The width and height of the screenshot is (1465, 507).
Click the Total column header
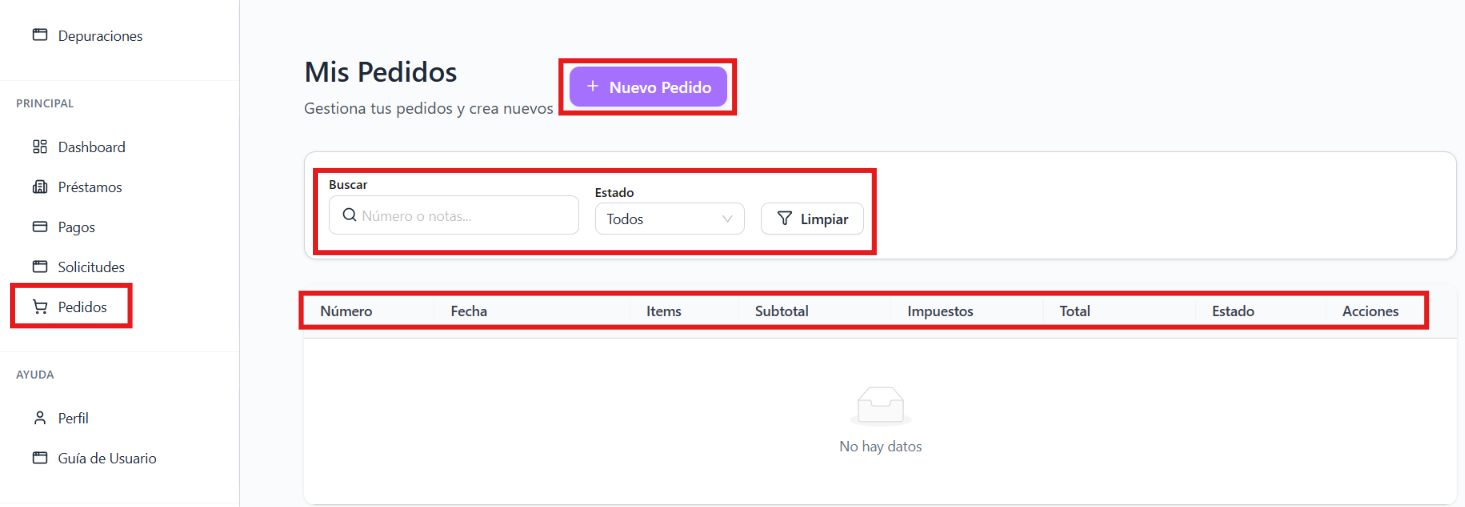pyautogui.click(x=1075, y=311)
